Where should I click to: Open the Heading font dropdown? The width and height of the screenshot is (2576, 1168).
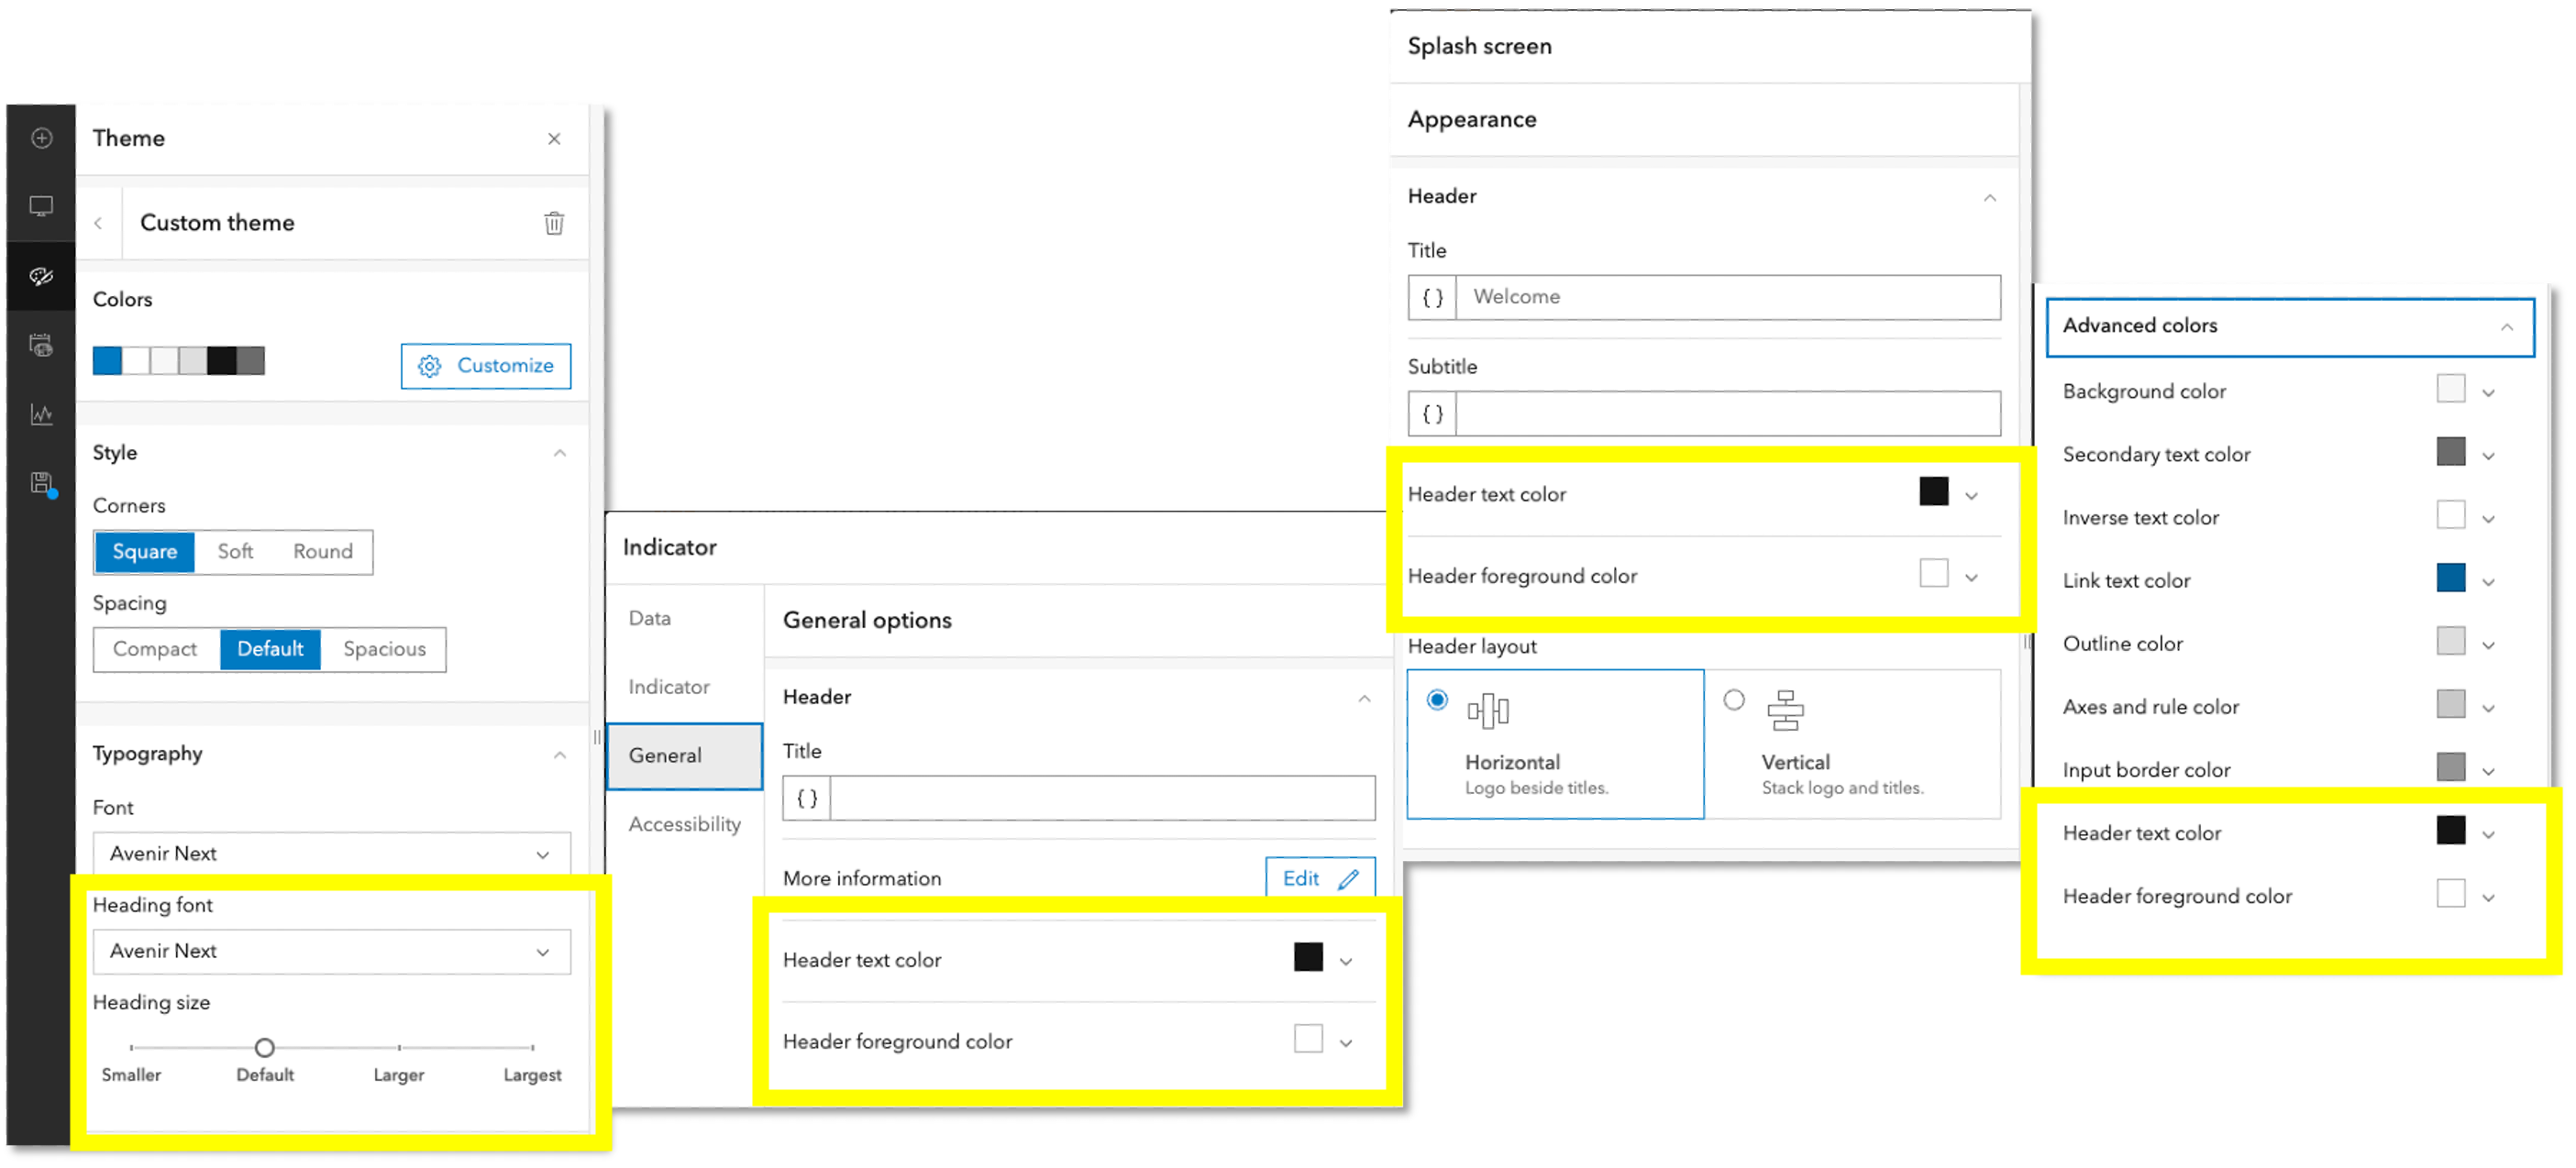(x=331, y=951)
